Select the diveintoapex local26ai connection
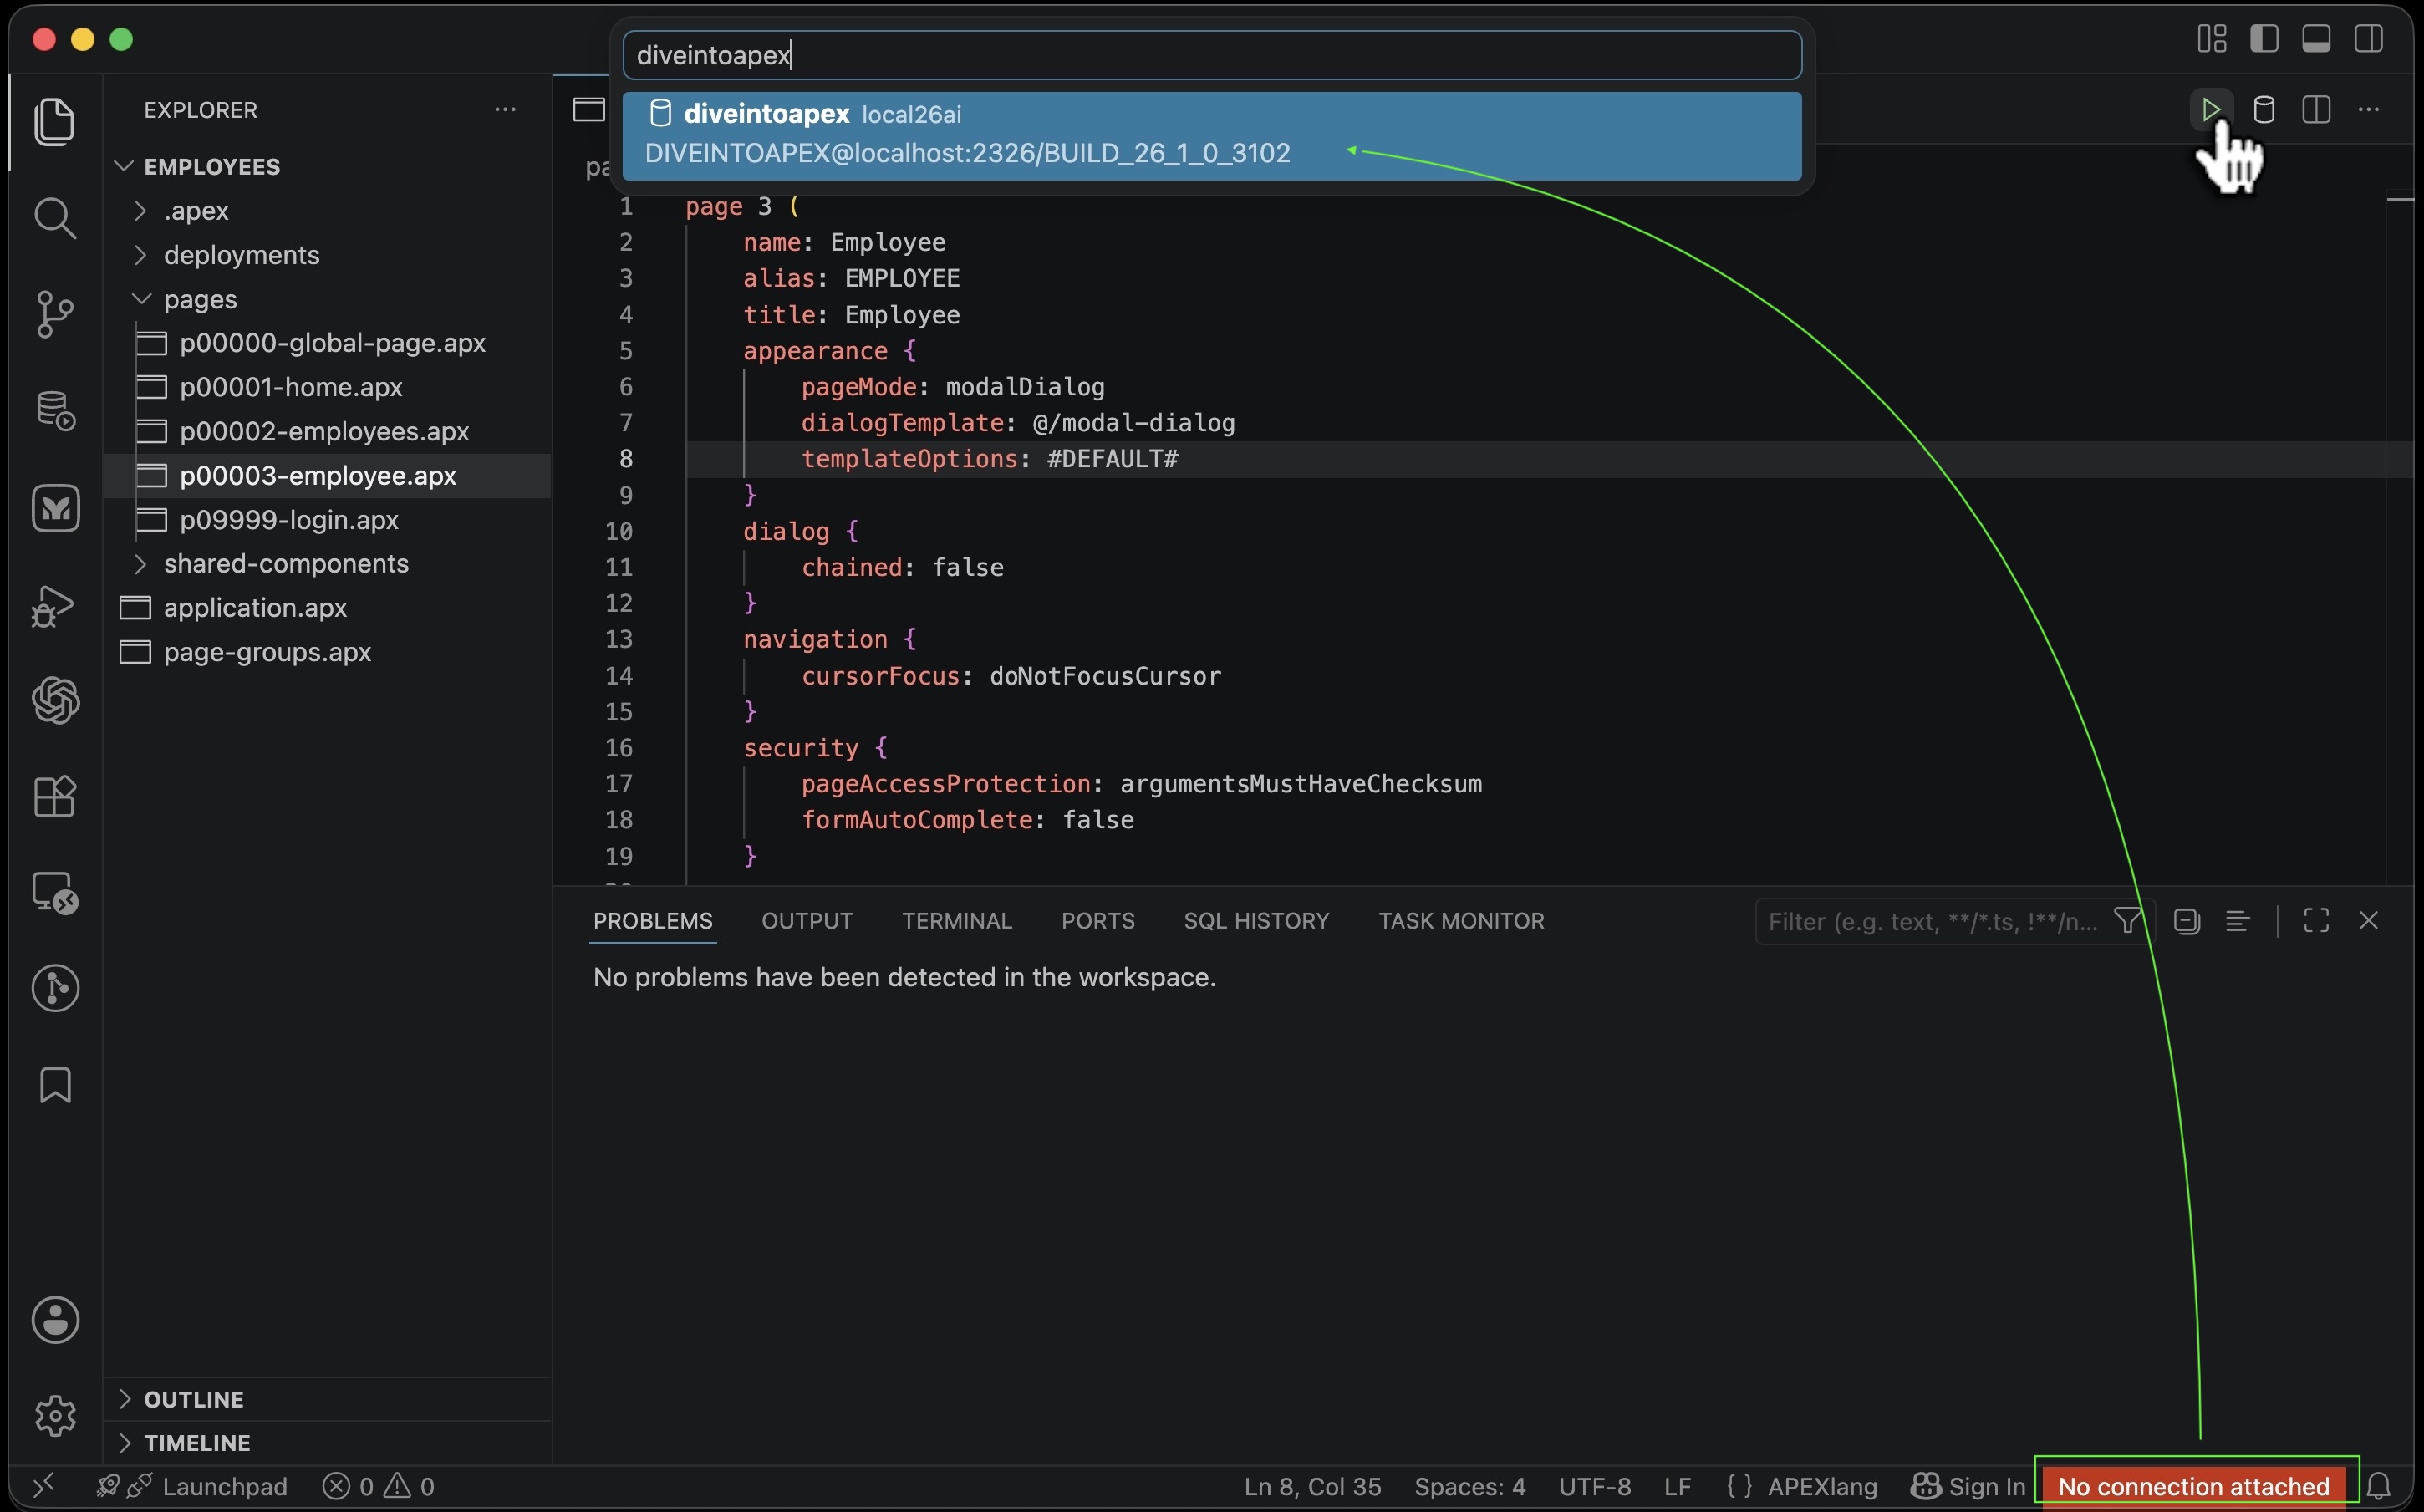This screenshot has width=2424, height=1512. 1212,136
